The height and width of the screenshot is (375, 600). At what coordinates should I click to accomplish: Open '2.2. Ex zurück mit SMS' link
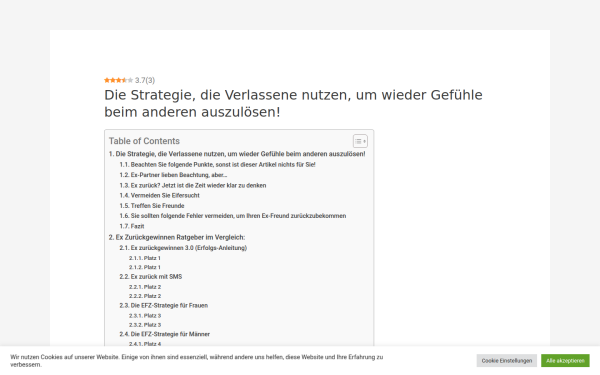click(150, 276)
